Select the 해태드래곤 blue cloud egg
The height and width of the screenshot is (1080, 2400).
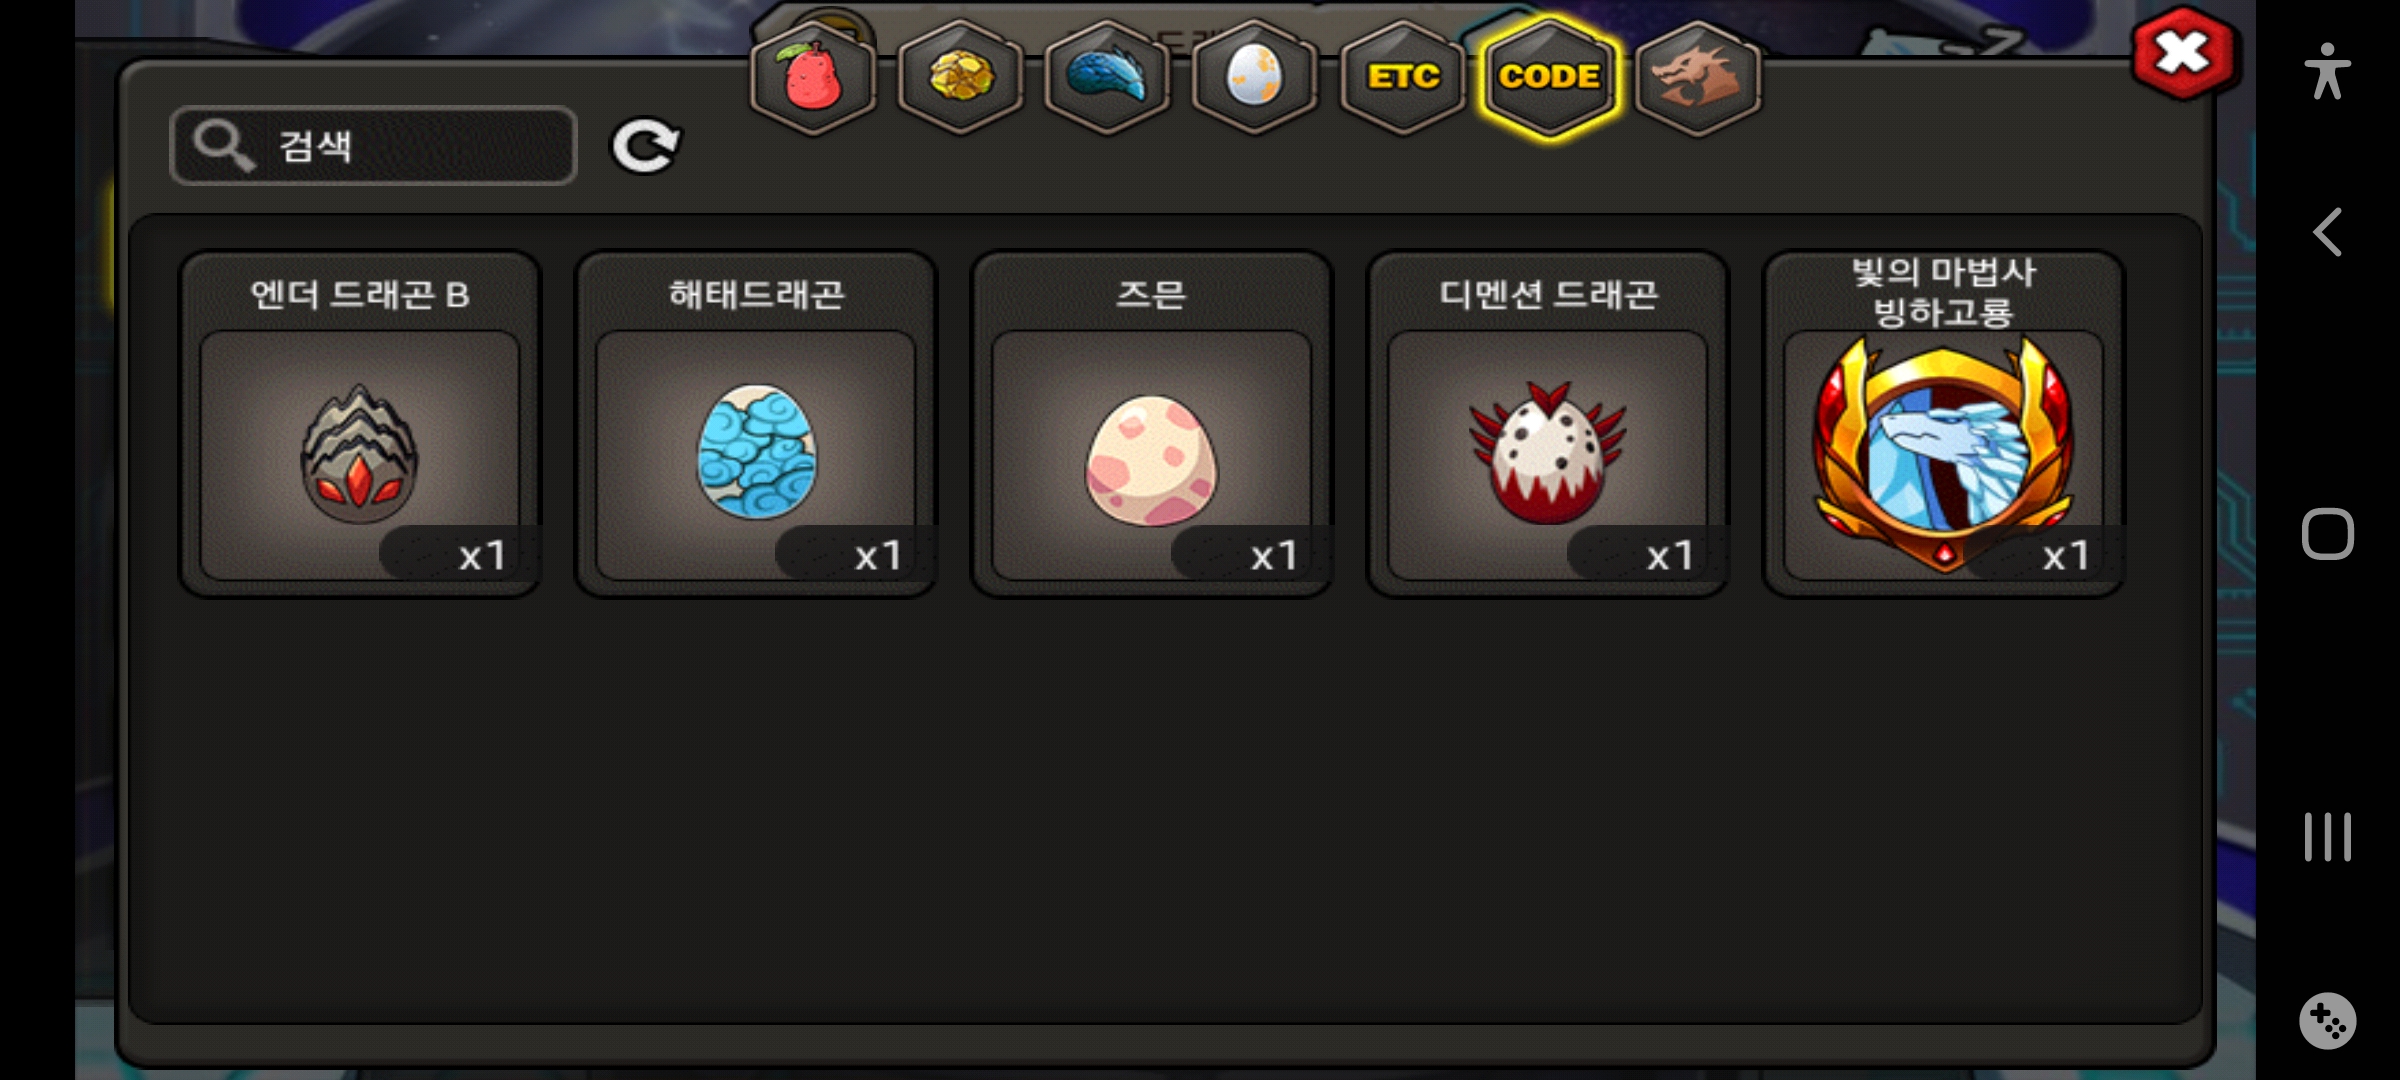click(x=756, y=424)
